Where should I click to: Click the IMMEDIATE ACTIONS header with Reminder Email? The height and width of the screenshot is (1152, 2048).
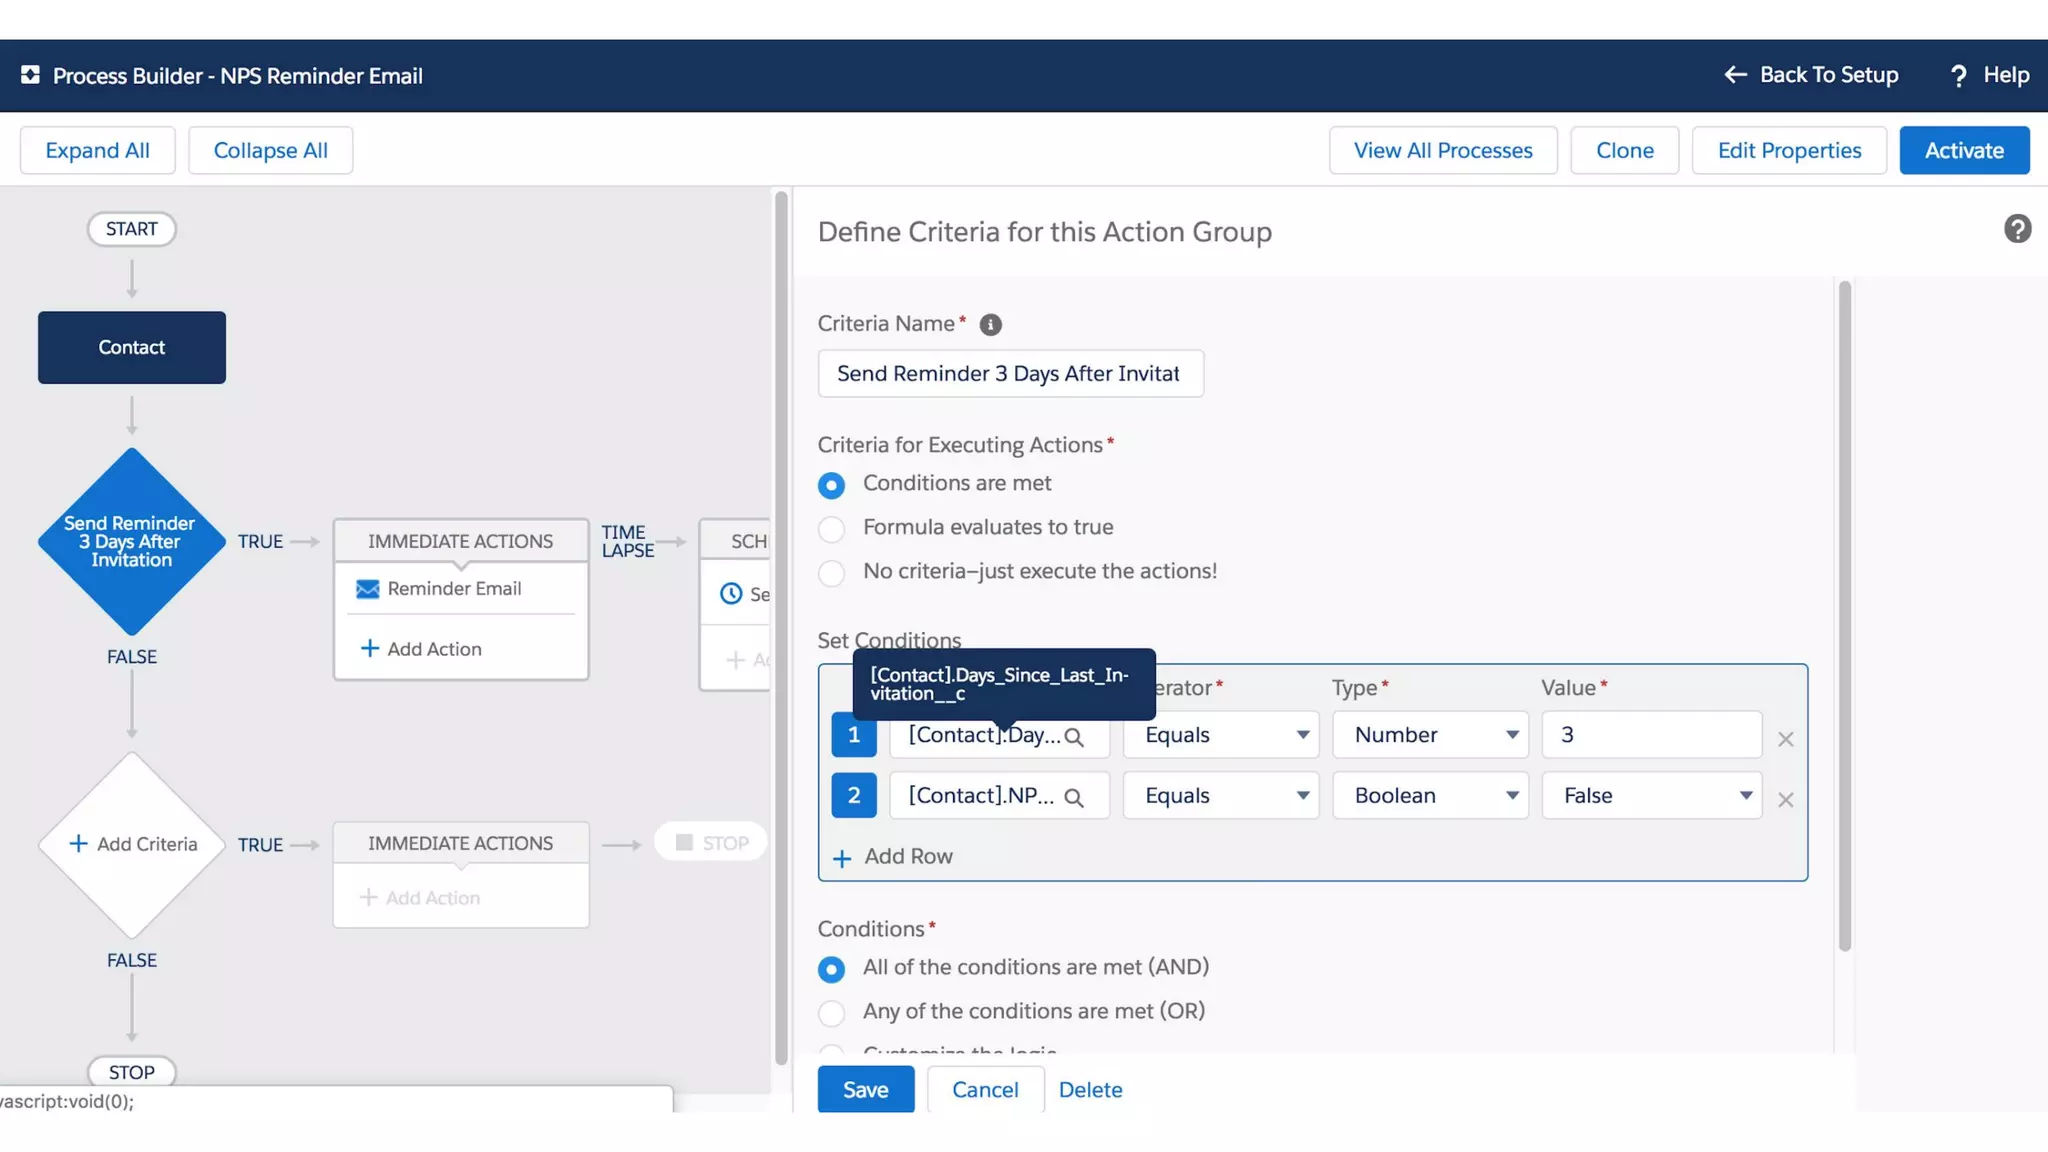pyautogui.click(x=460, y=541)
